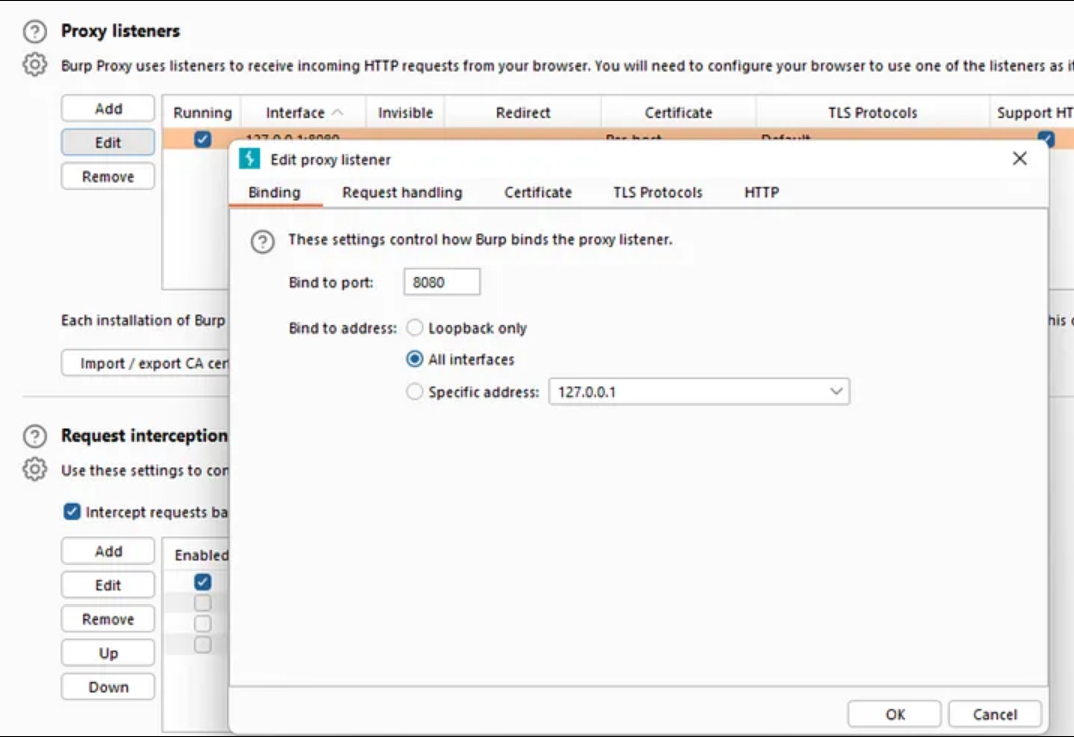Check the fourth interception rule checkbox
Screen dimensions: 1074x737
[202, 645]
